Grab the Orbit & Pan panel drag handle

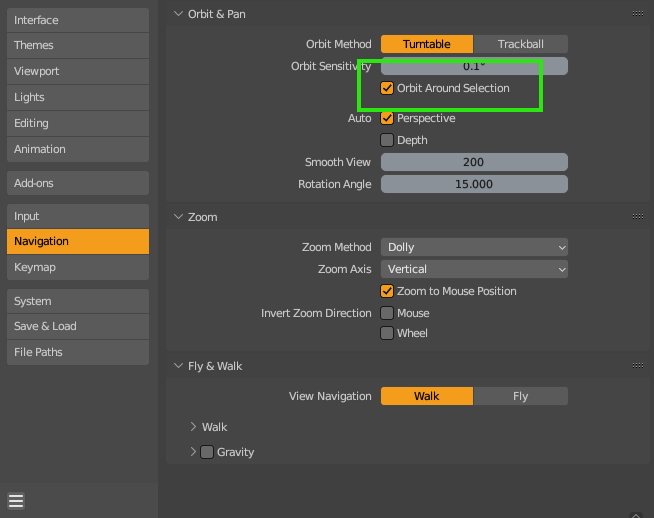(637, 14)
